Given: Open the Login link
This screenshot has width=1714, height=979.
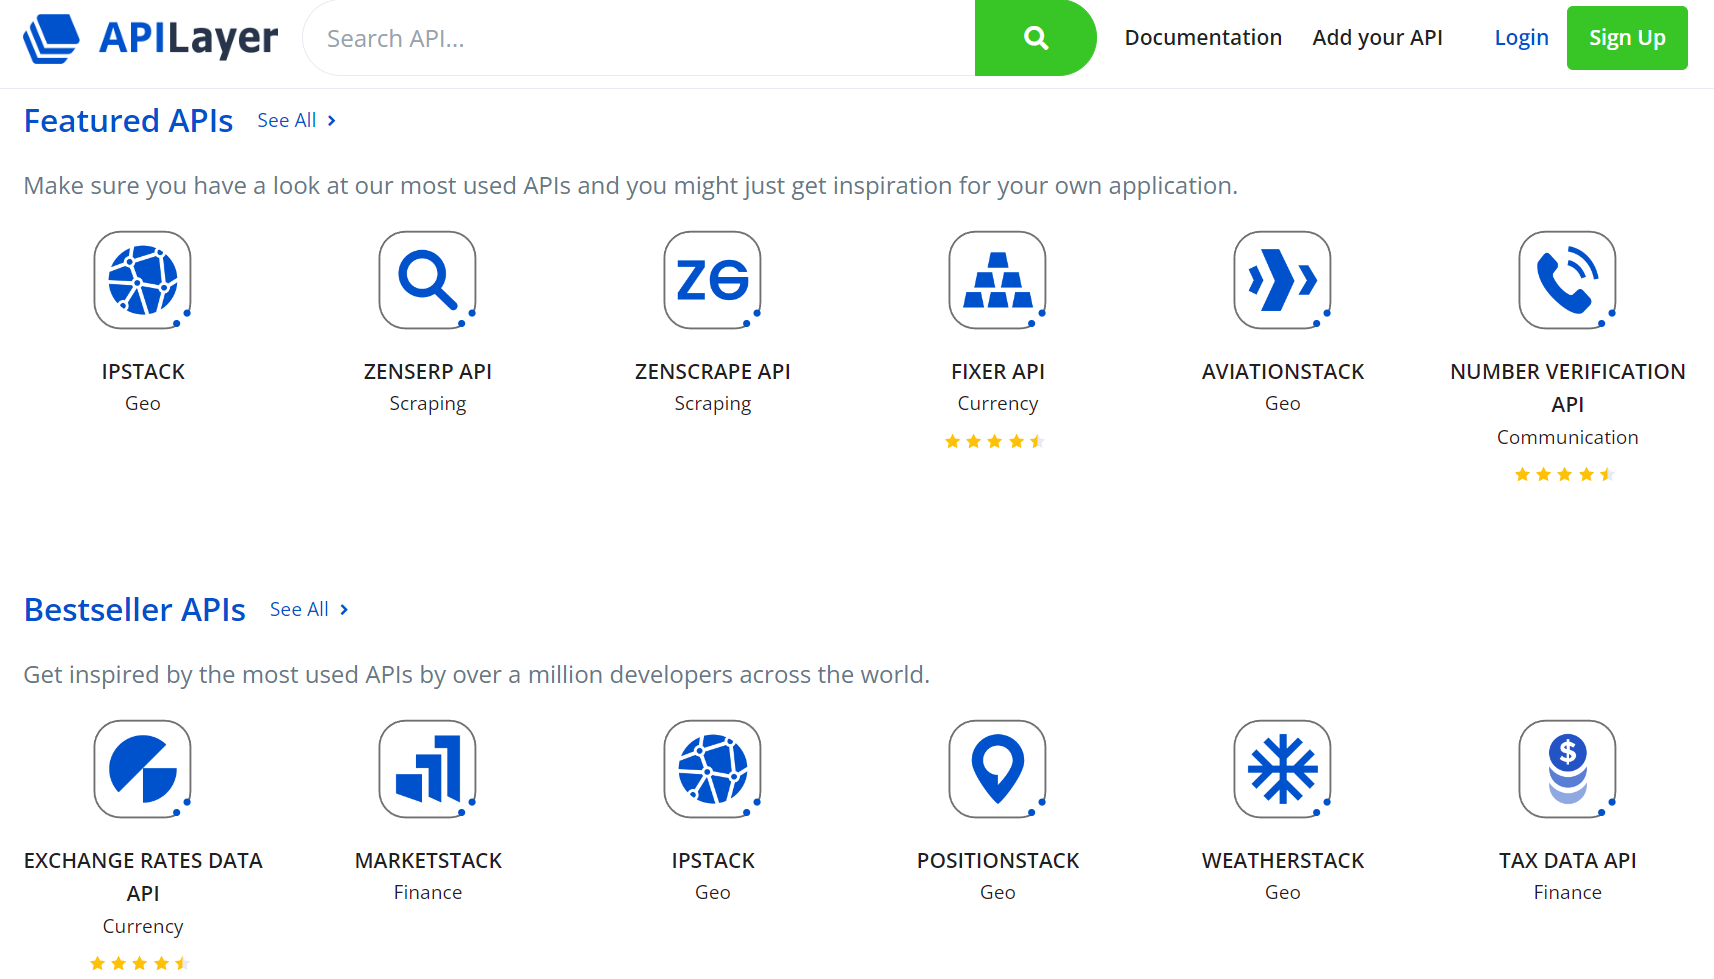Looking at the screenshot, I should (x=1521, y=37).
